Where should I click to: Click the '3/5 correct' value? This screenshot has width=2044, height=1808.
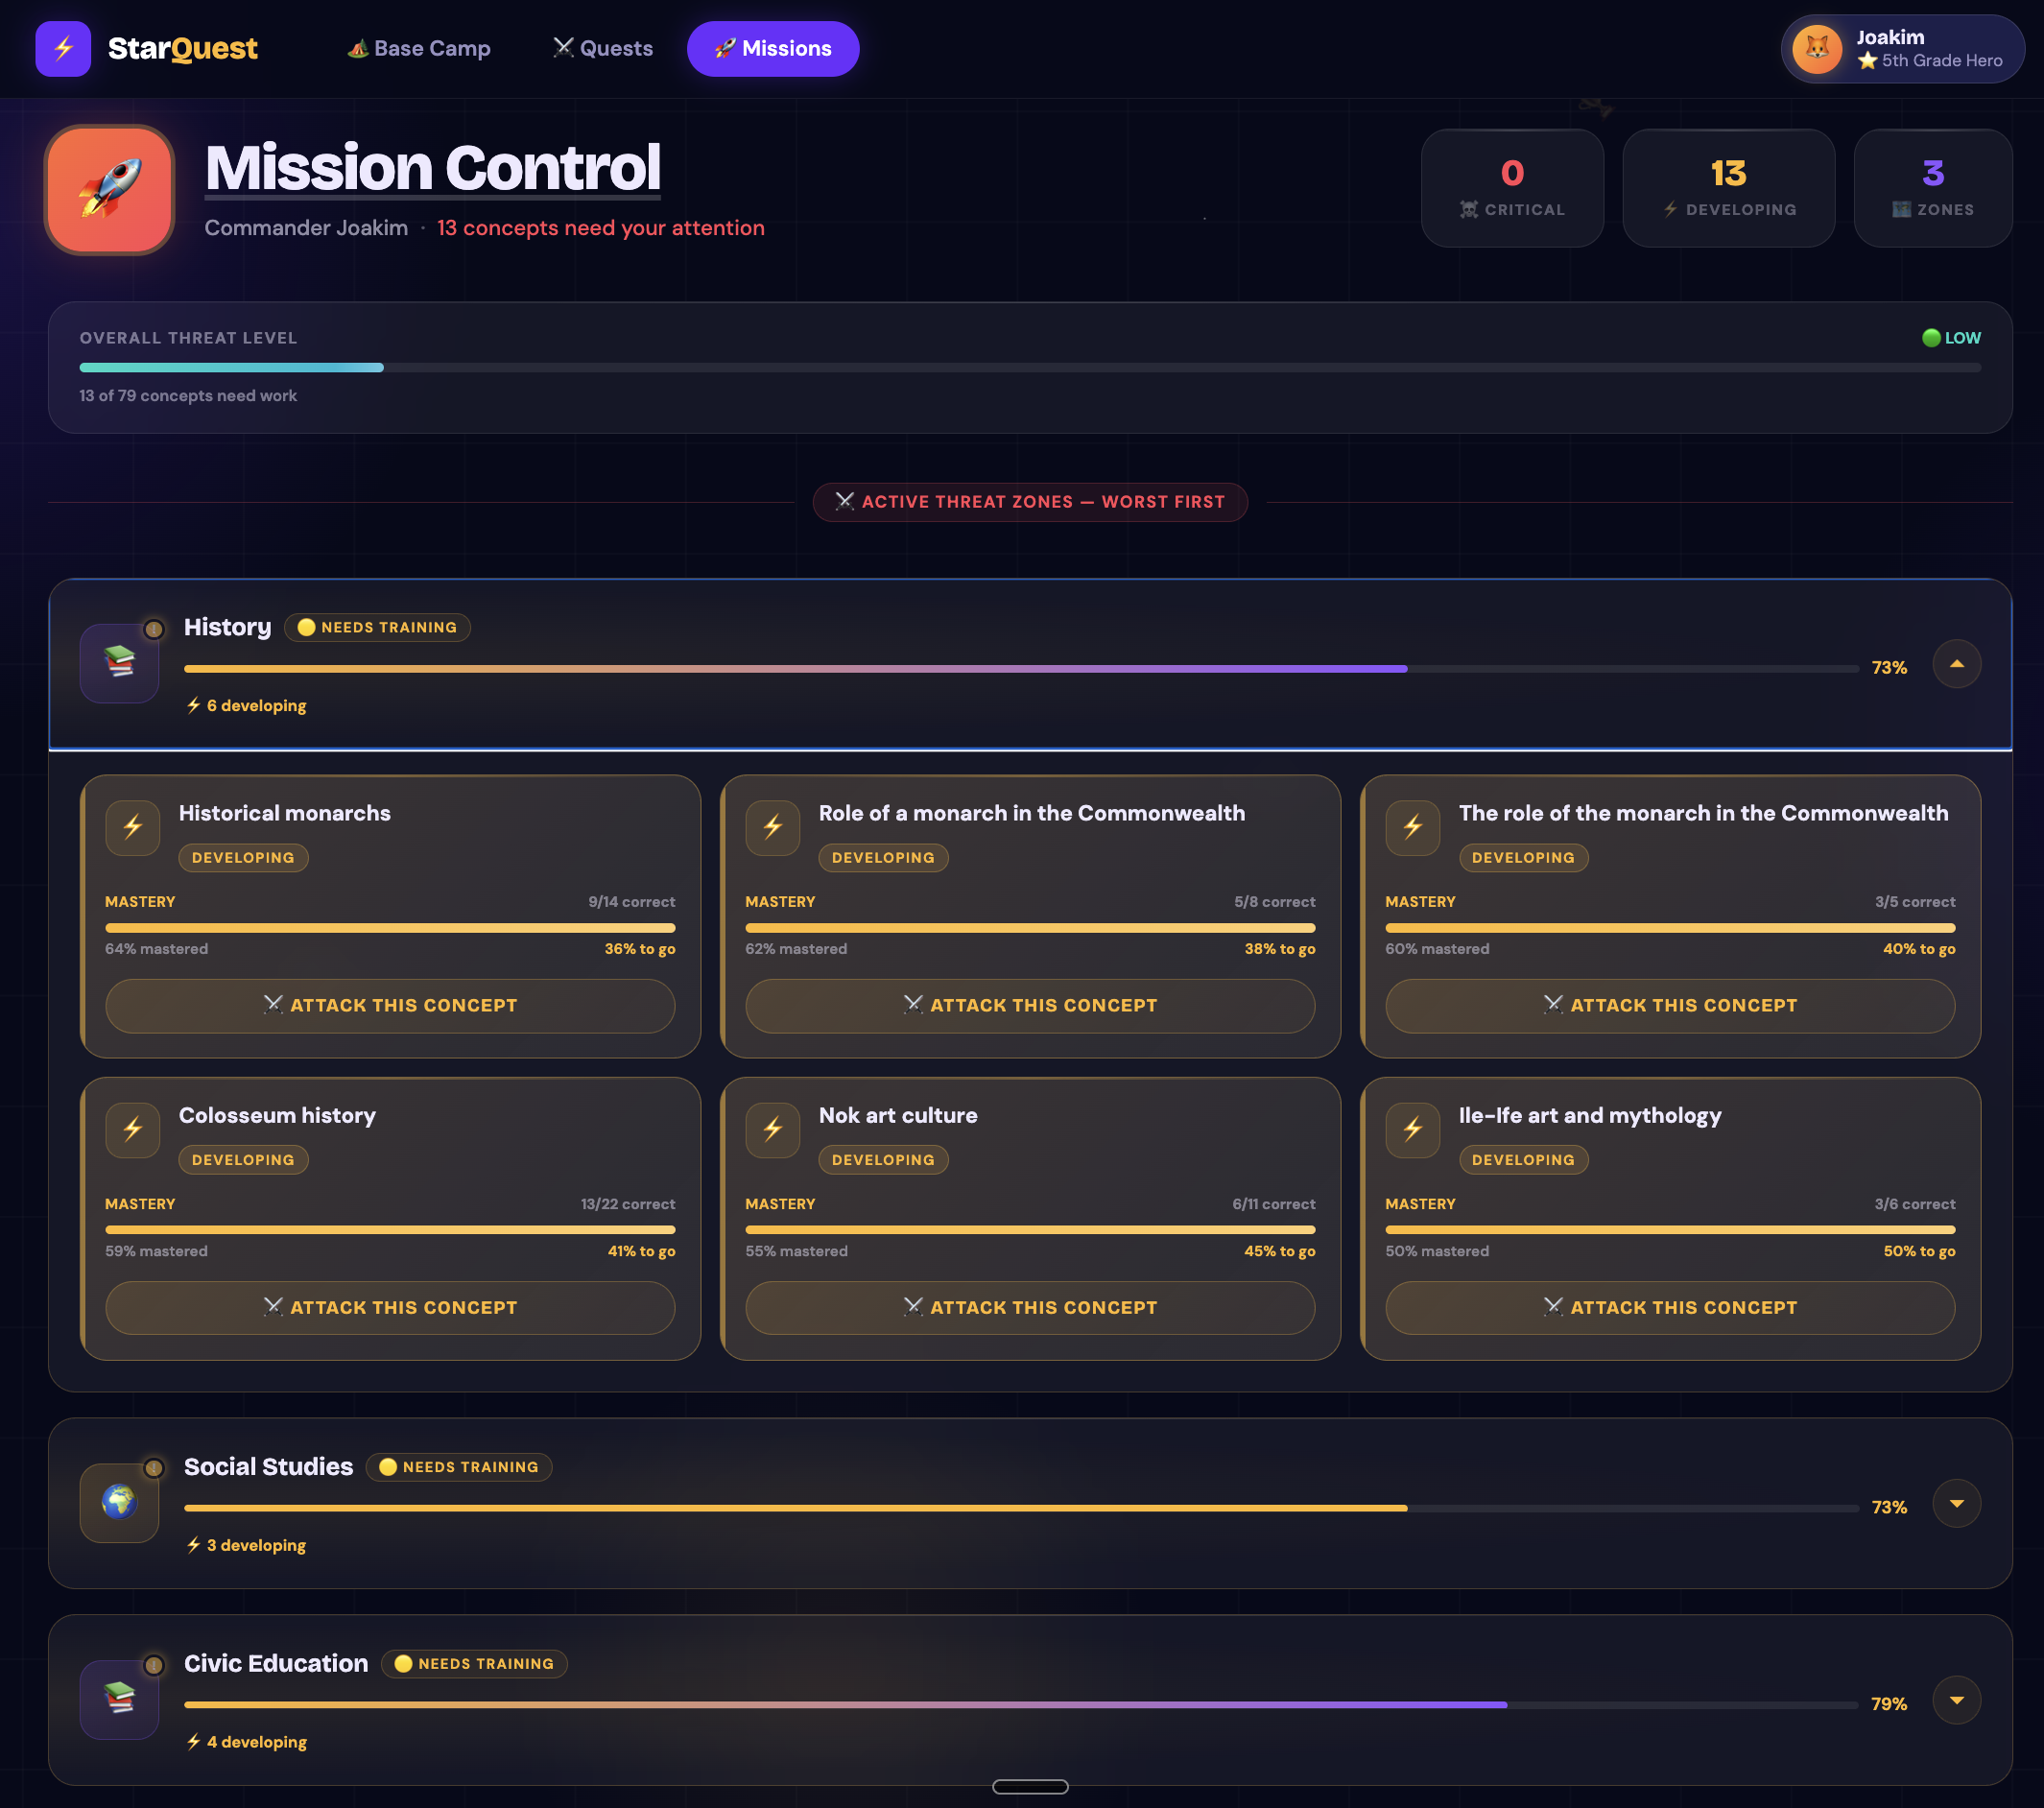(1914, 901)
